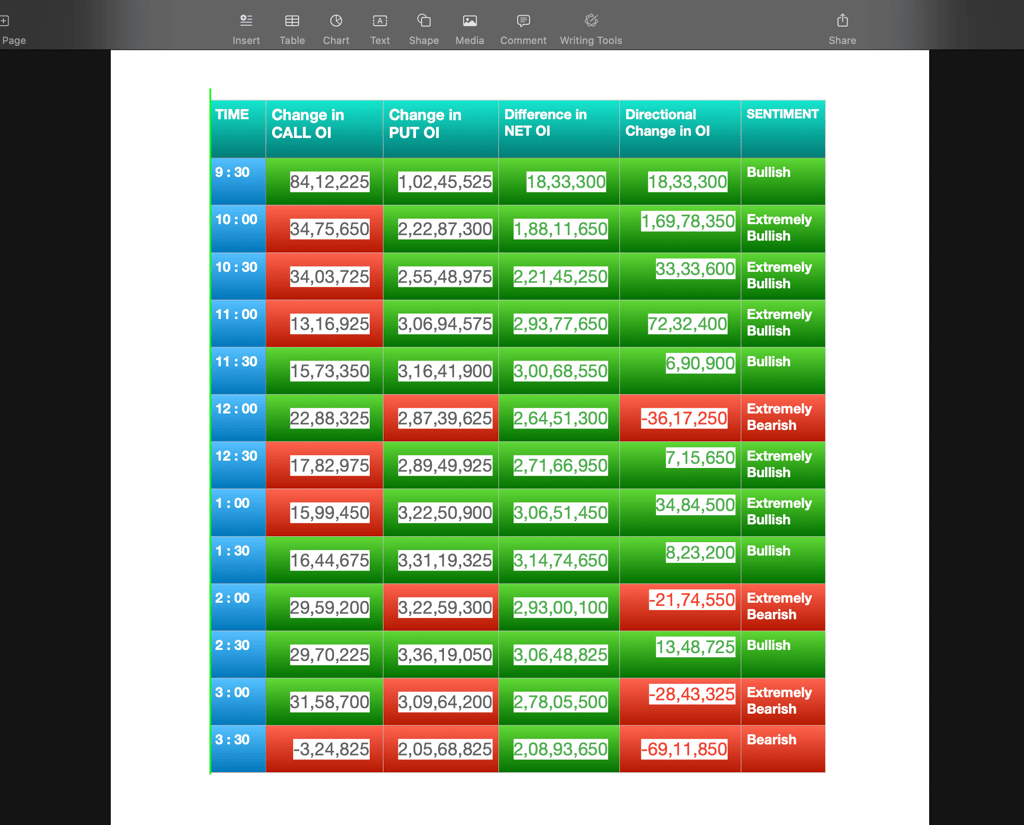This screenshot has height=825, width=1024.
Task: Select the 9 : 30 time cell
Action: pos(238,182)
